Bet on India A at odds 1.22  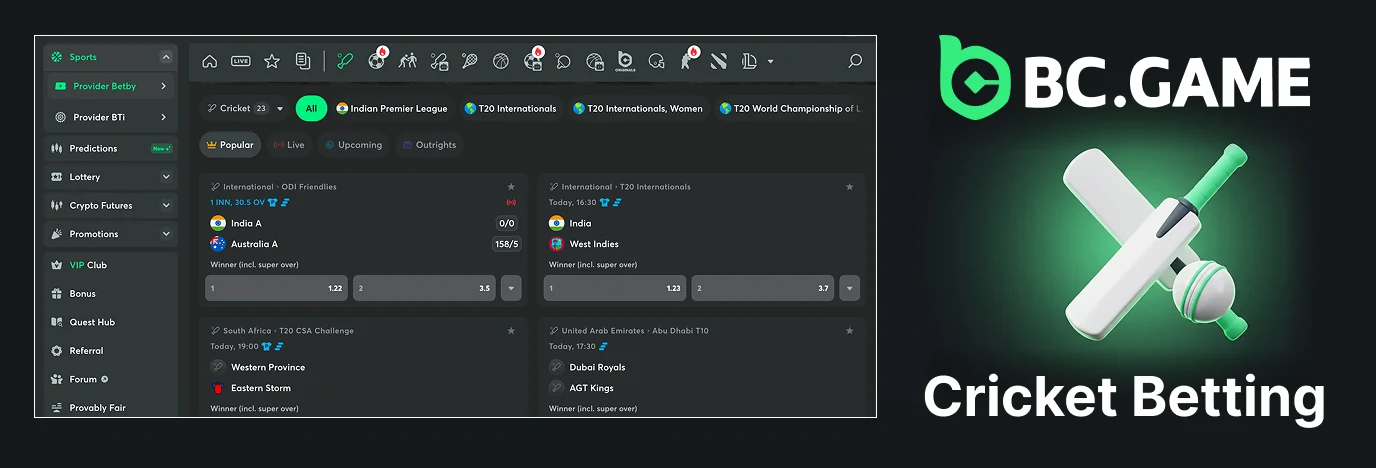[277, 288]
